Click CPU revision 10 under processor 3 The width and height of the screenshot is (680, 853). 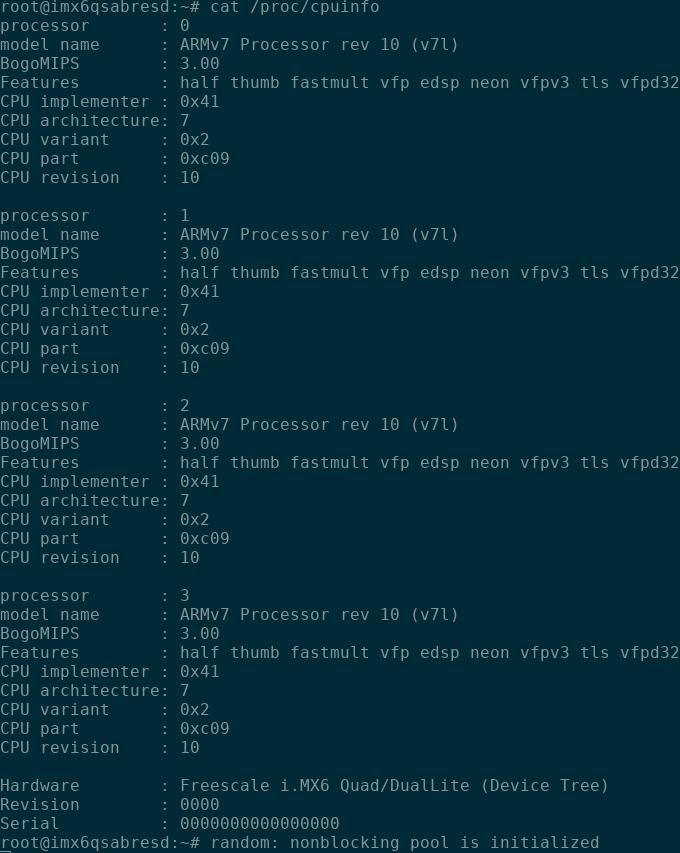click(x=189, y=748)
